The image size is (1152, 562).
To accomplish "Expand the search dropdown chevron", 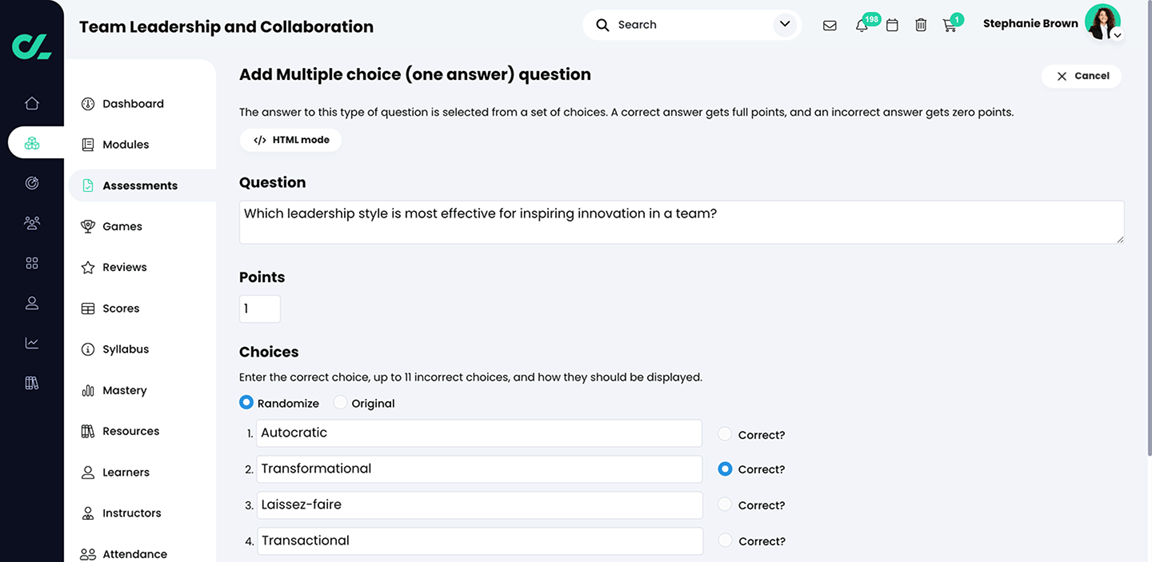I will point(785,25).
